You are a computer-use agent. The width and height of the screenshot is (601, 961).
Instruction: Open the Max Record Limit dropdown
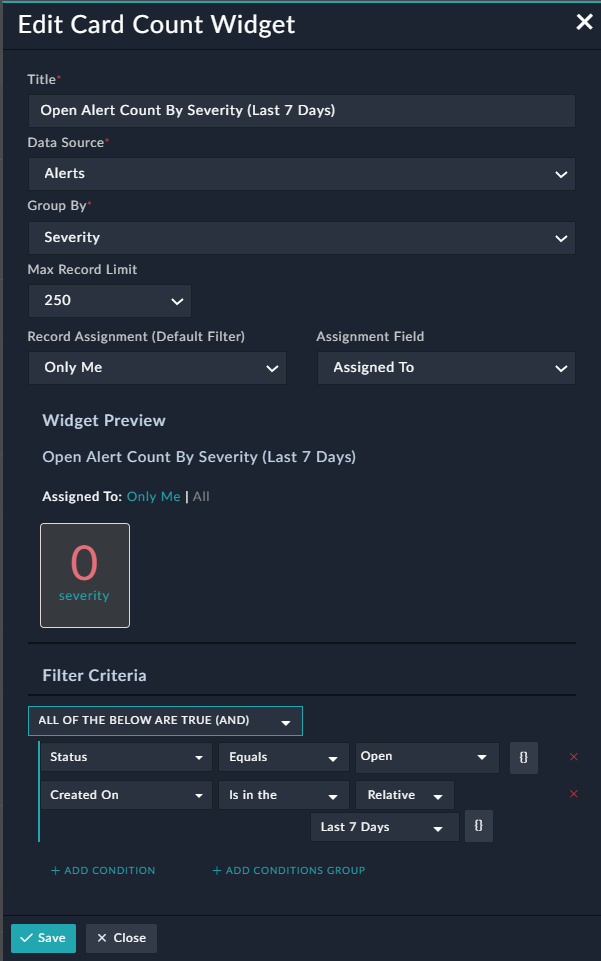pyautogui.click(x=109, y=301)
